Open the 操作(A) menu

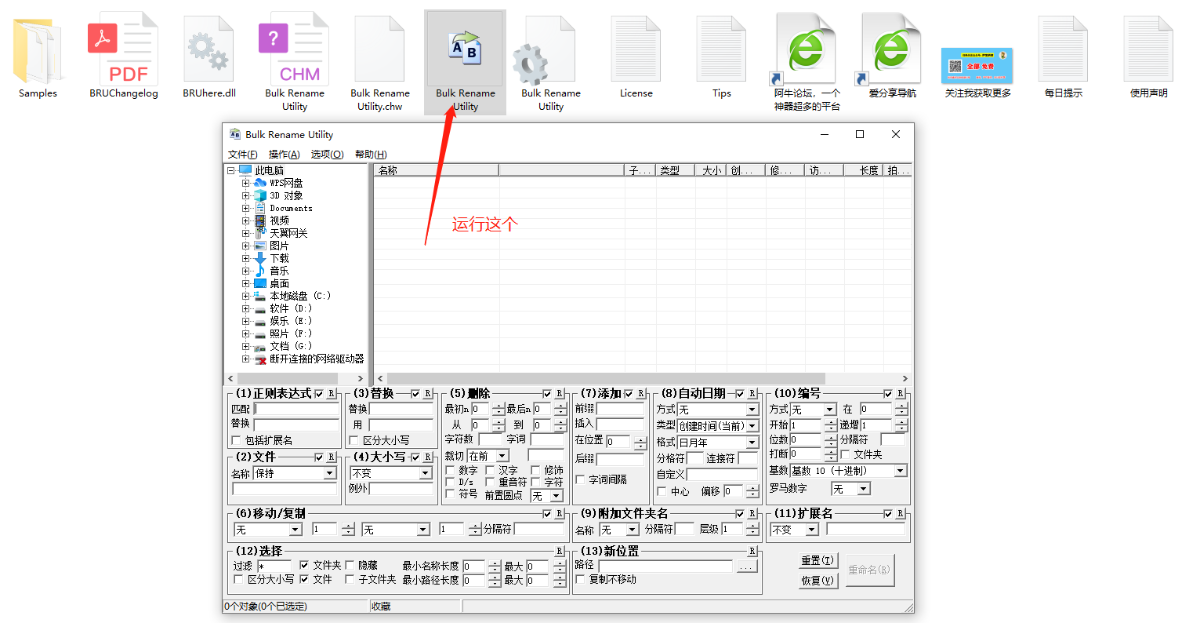284,155
